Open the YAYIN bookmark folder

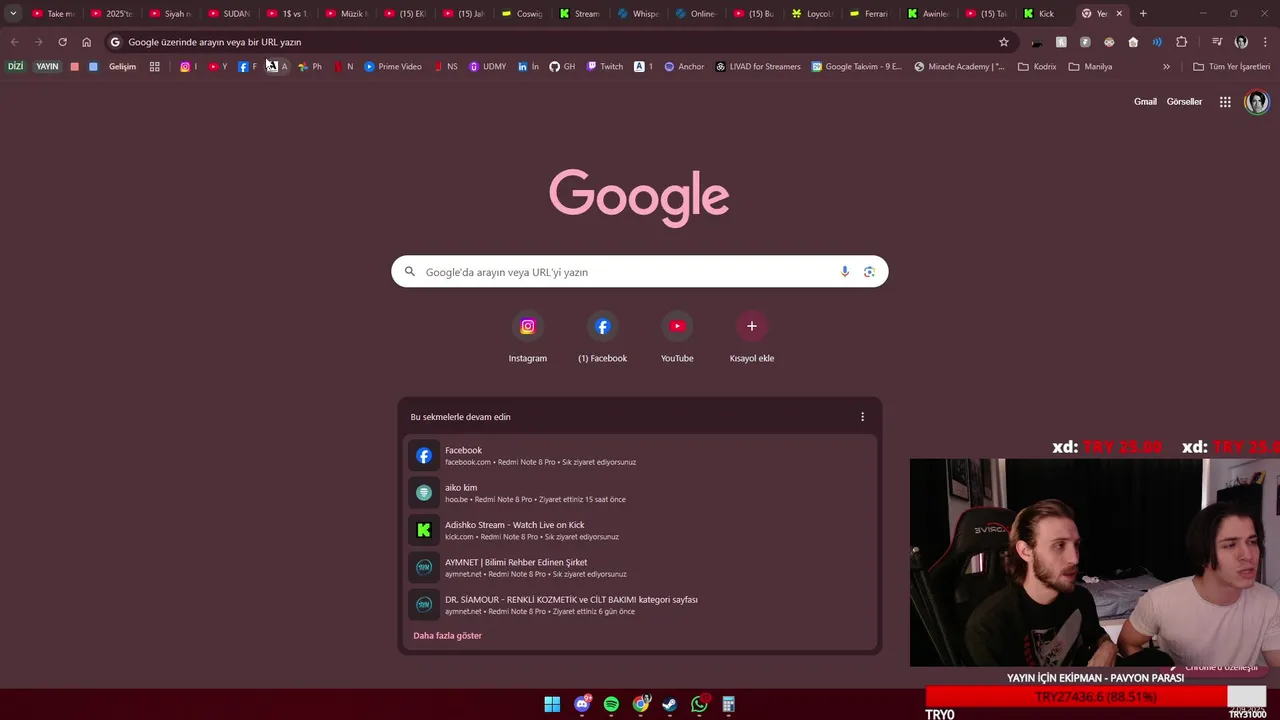pyautogui.click(x=47, y=67)
